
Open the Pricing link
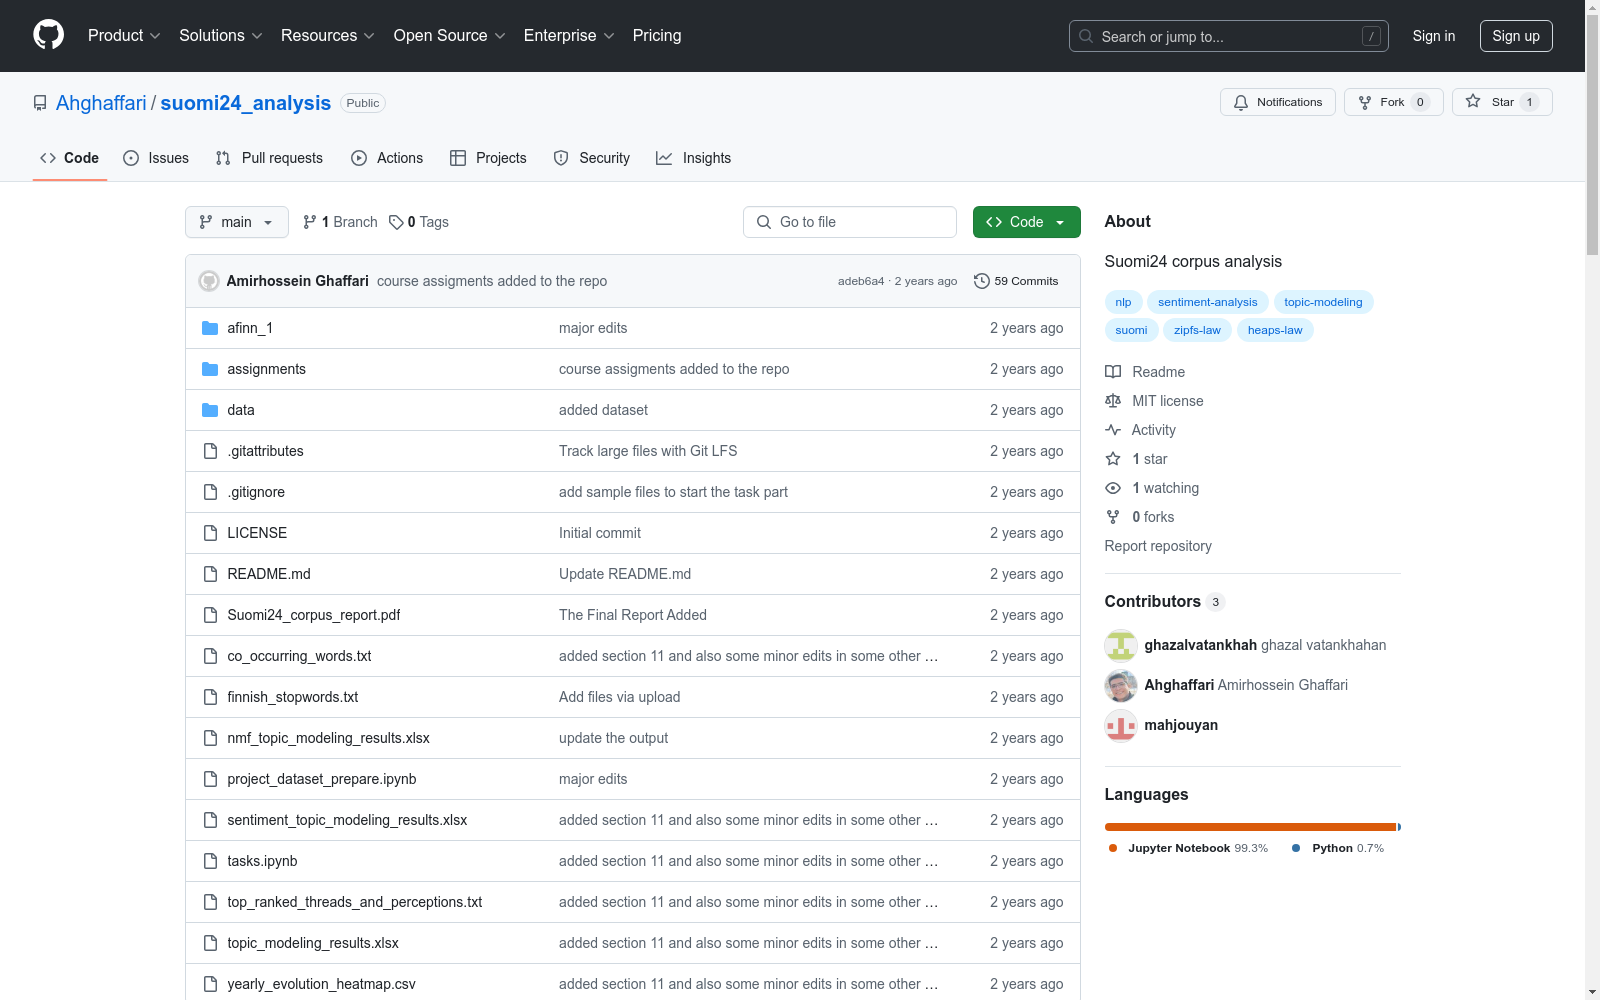[657, 36]
